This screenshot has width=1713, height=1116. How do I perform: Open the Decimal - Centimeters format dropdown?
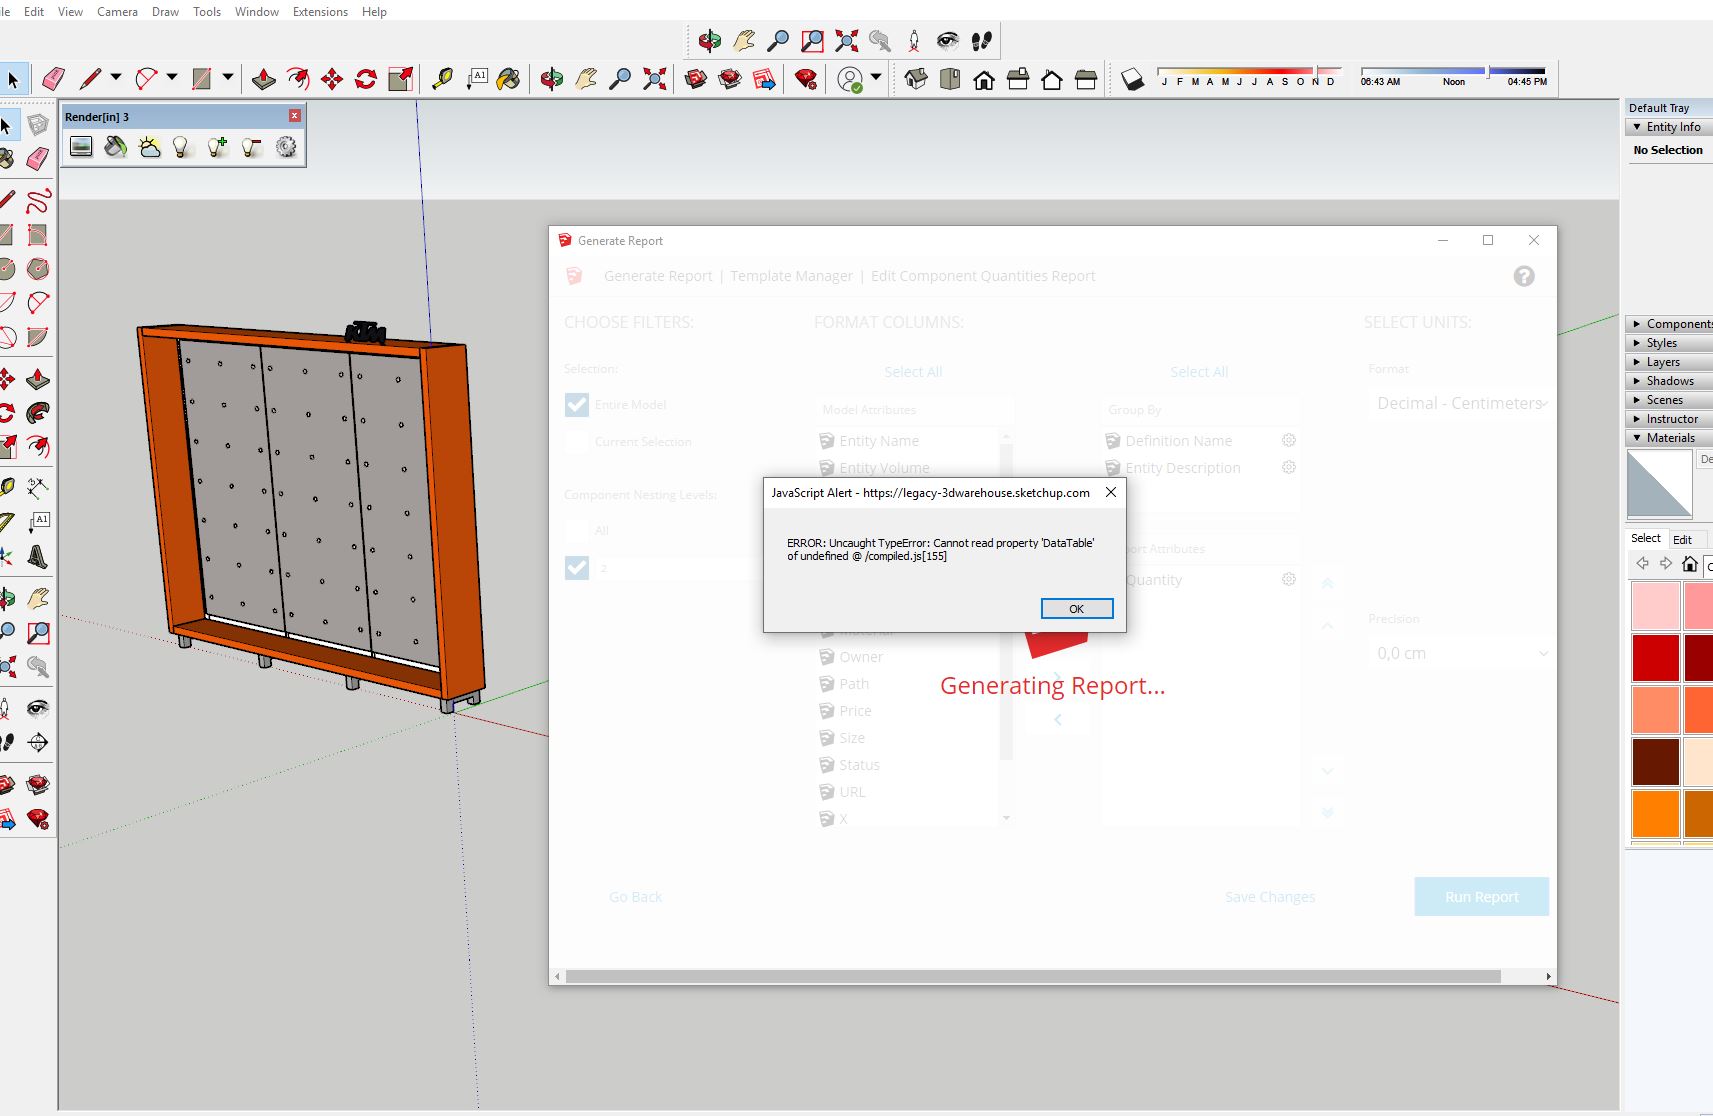click(1462, 403)
